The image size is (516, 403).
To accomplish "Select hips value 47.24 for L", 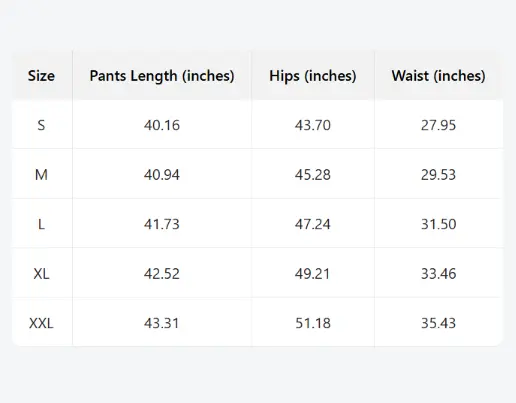I will 313,224.
